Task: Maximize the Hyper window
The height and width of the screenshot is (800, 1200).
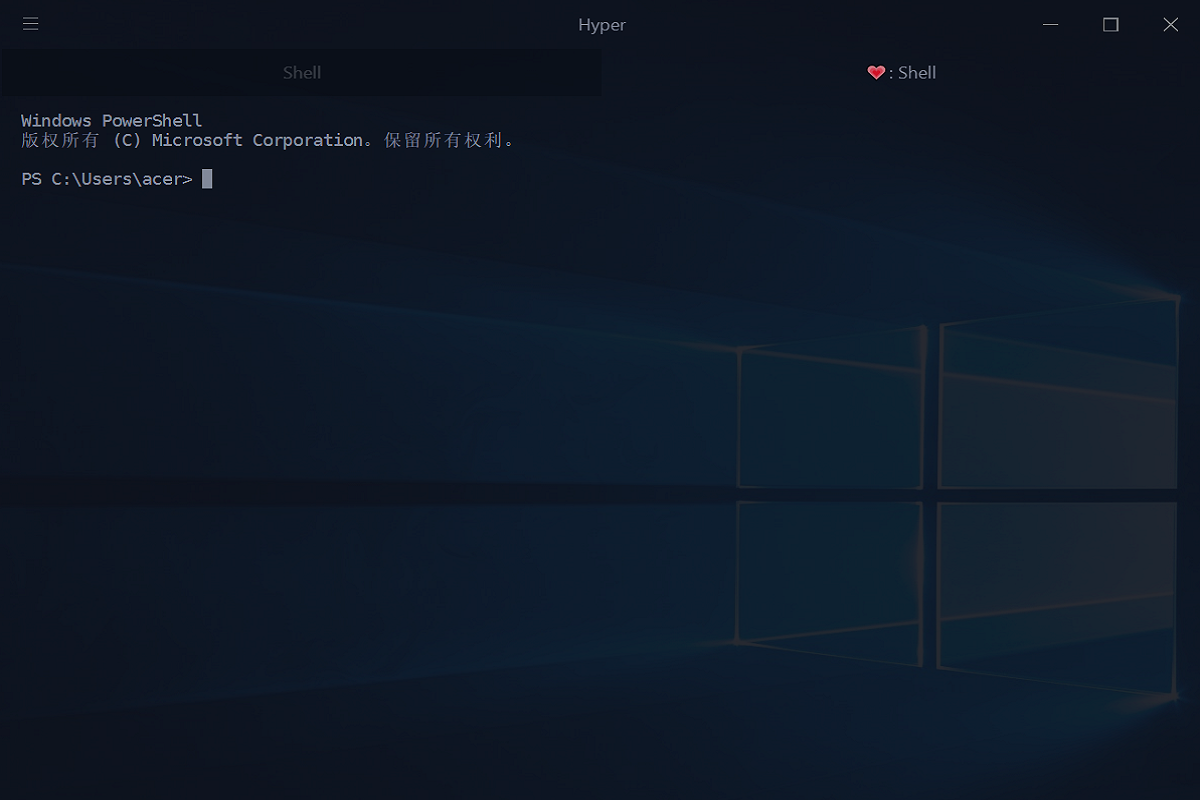Action: click(1110, 24)
